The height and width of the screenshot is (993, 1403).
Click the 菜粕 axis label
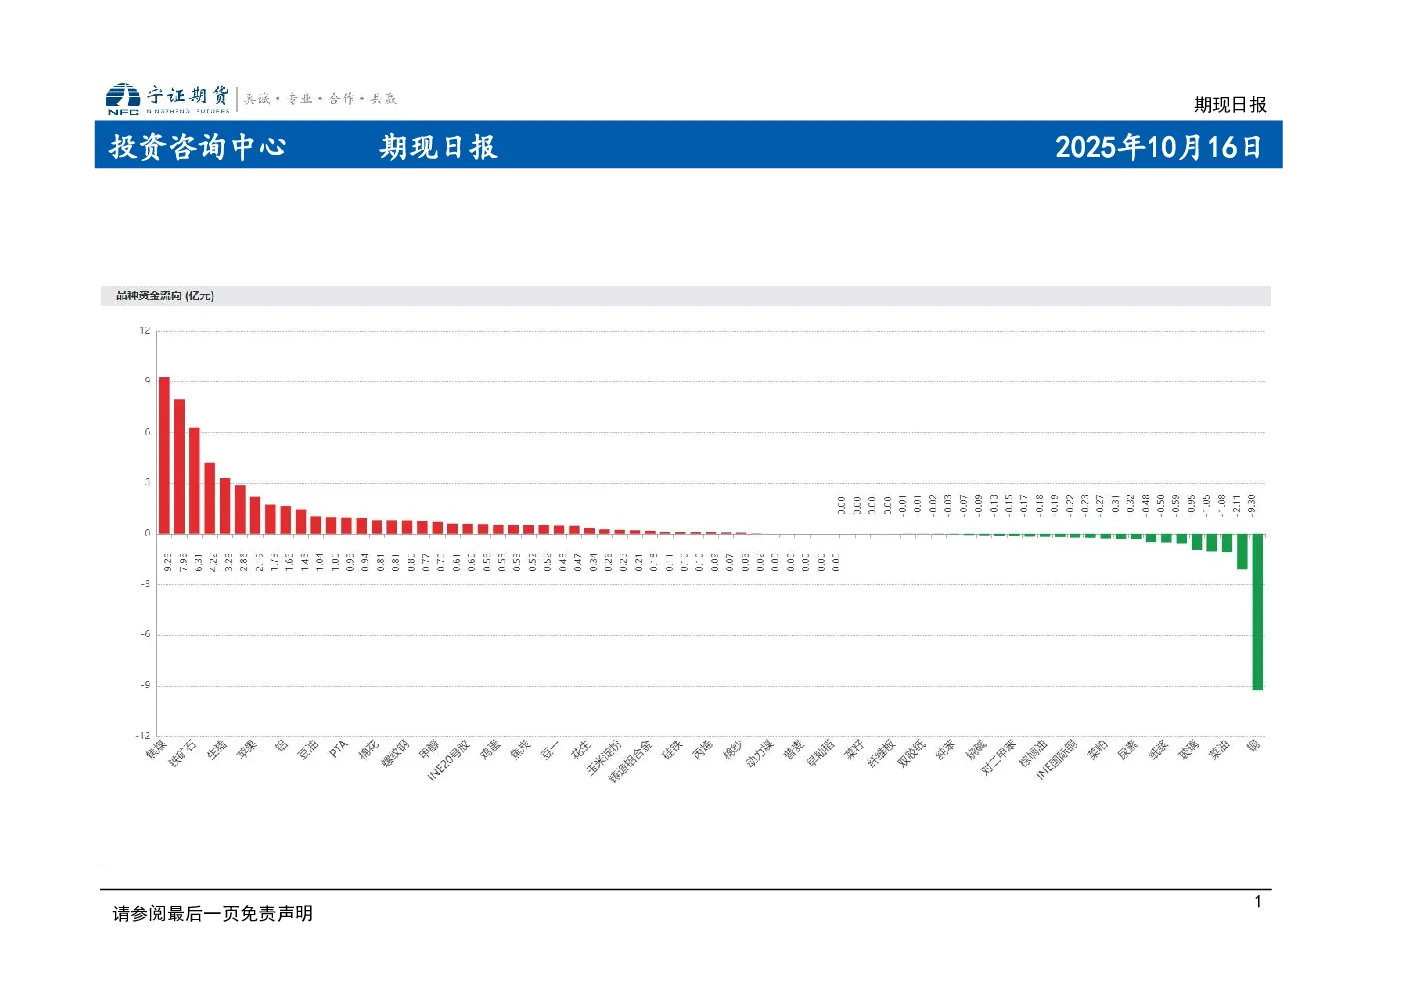1098,750
